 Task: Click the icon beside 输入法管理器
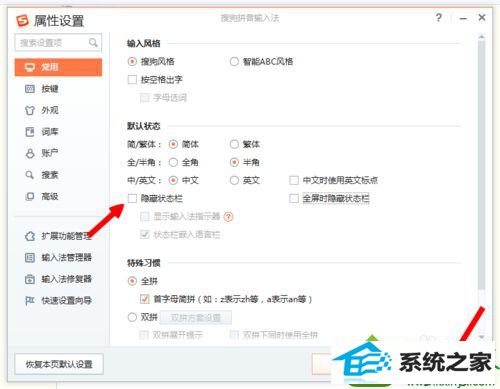30,258
